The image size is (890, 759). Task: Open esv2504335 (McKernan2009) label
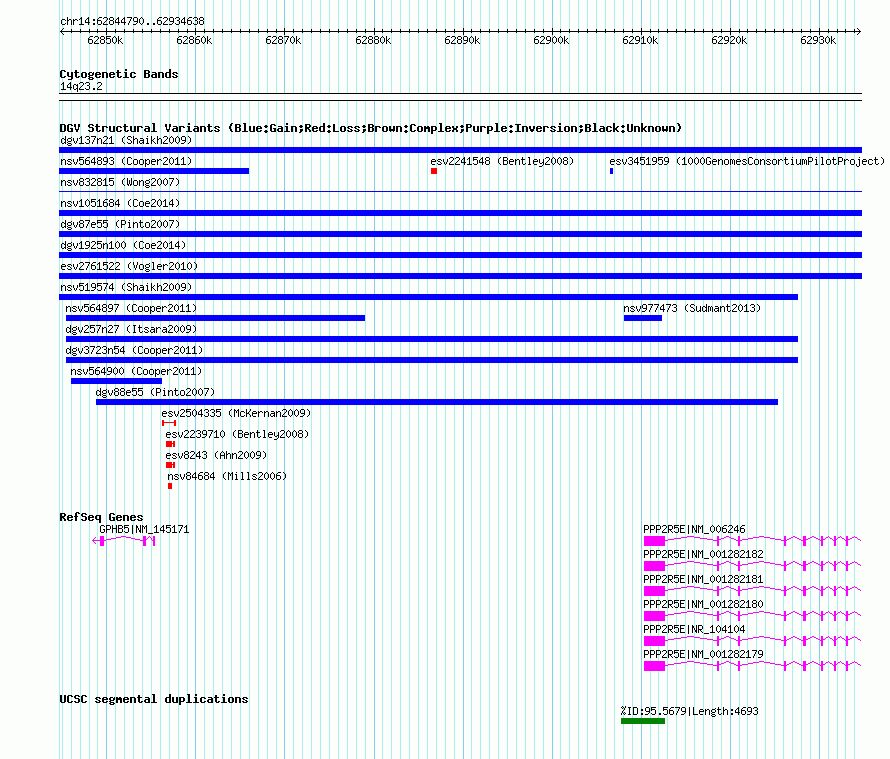coord(236,413)
